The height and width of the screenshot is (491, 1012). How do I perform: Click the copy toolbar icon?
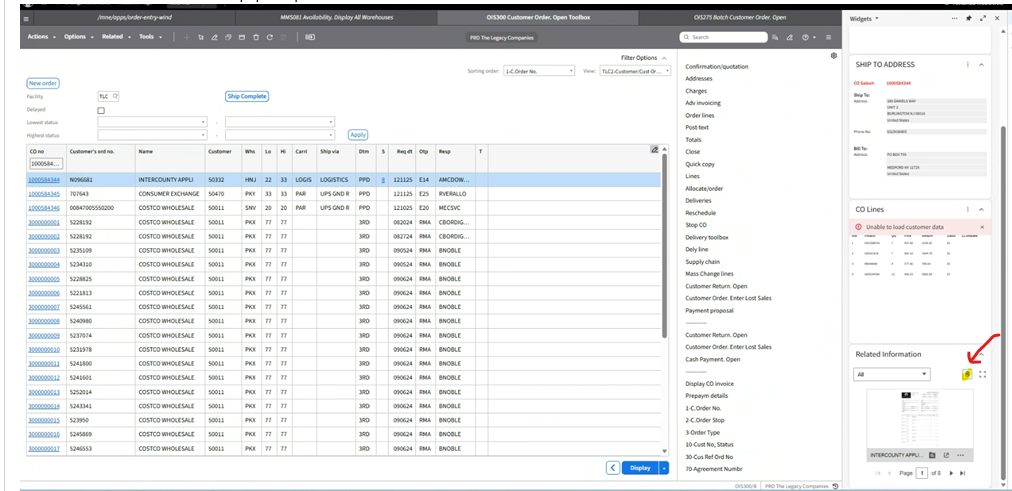coord(228,37)
